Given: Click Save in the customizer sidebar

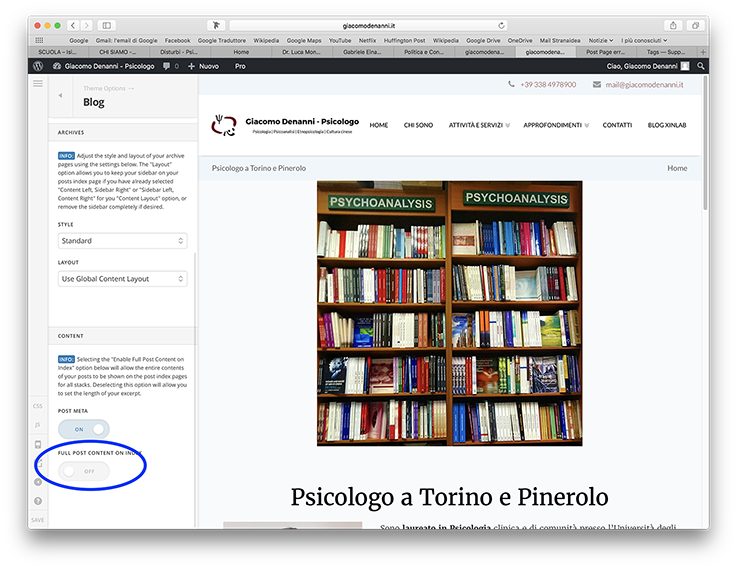Looking at the screenshot, I should (38, 520).
